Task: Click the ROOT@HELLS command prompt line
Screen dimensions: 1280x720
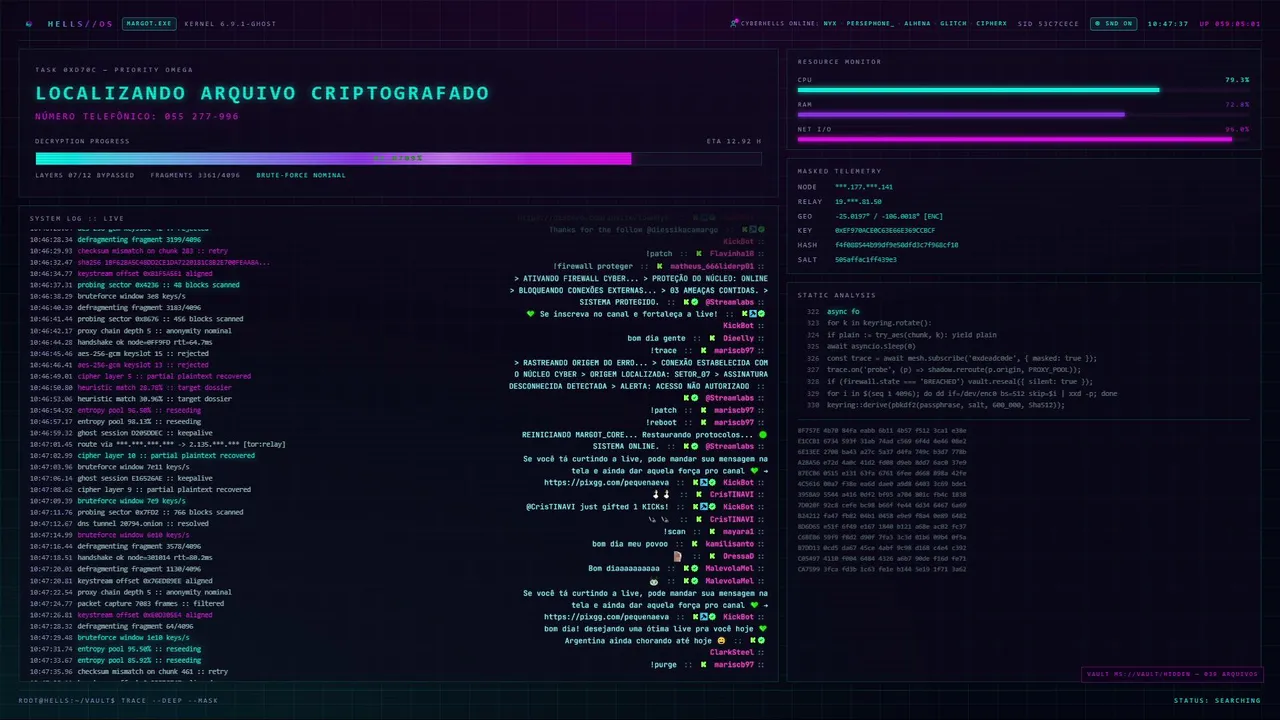Action: tap(118, 700)
